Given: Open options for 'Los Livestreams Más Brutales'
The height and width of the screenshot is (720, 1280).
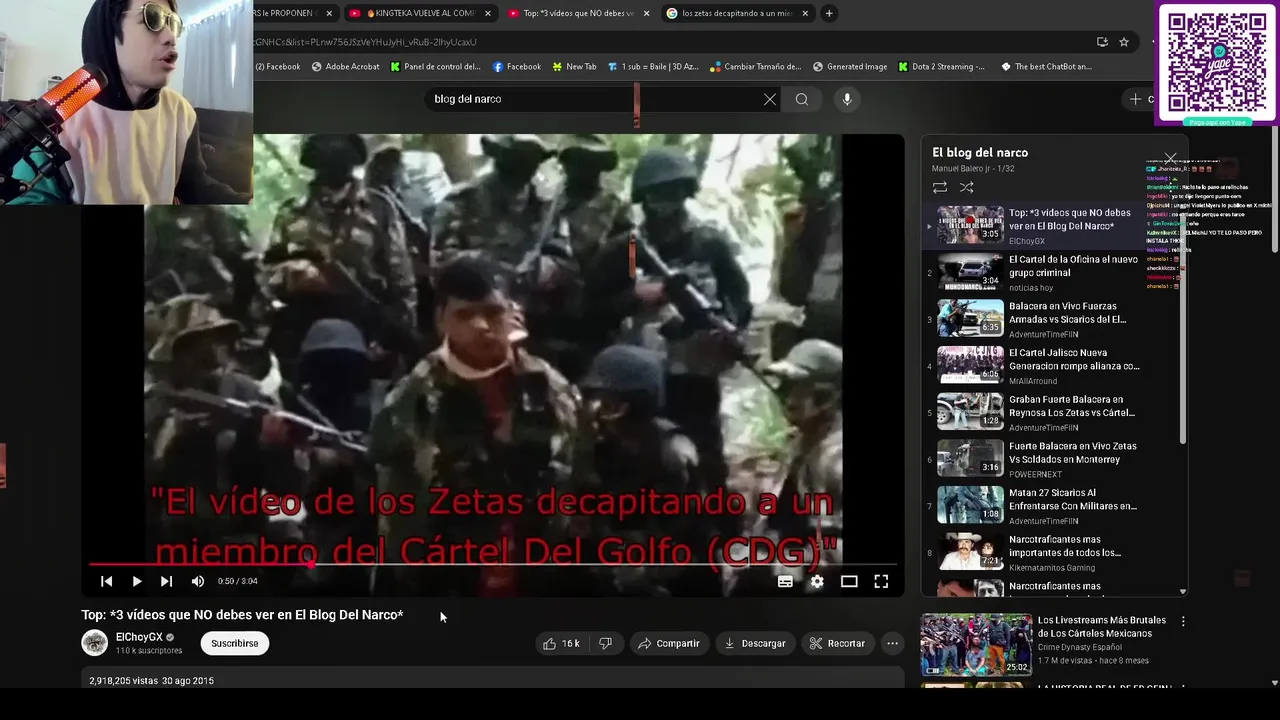Looking at the screenshot, I should [1183, 621].
